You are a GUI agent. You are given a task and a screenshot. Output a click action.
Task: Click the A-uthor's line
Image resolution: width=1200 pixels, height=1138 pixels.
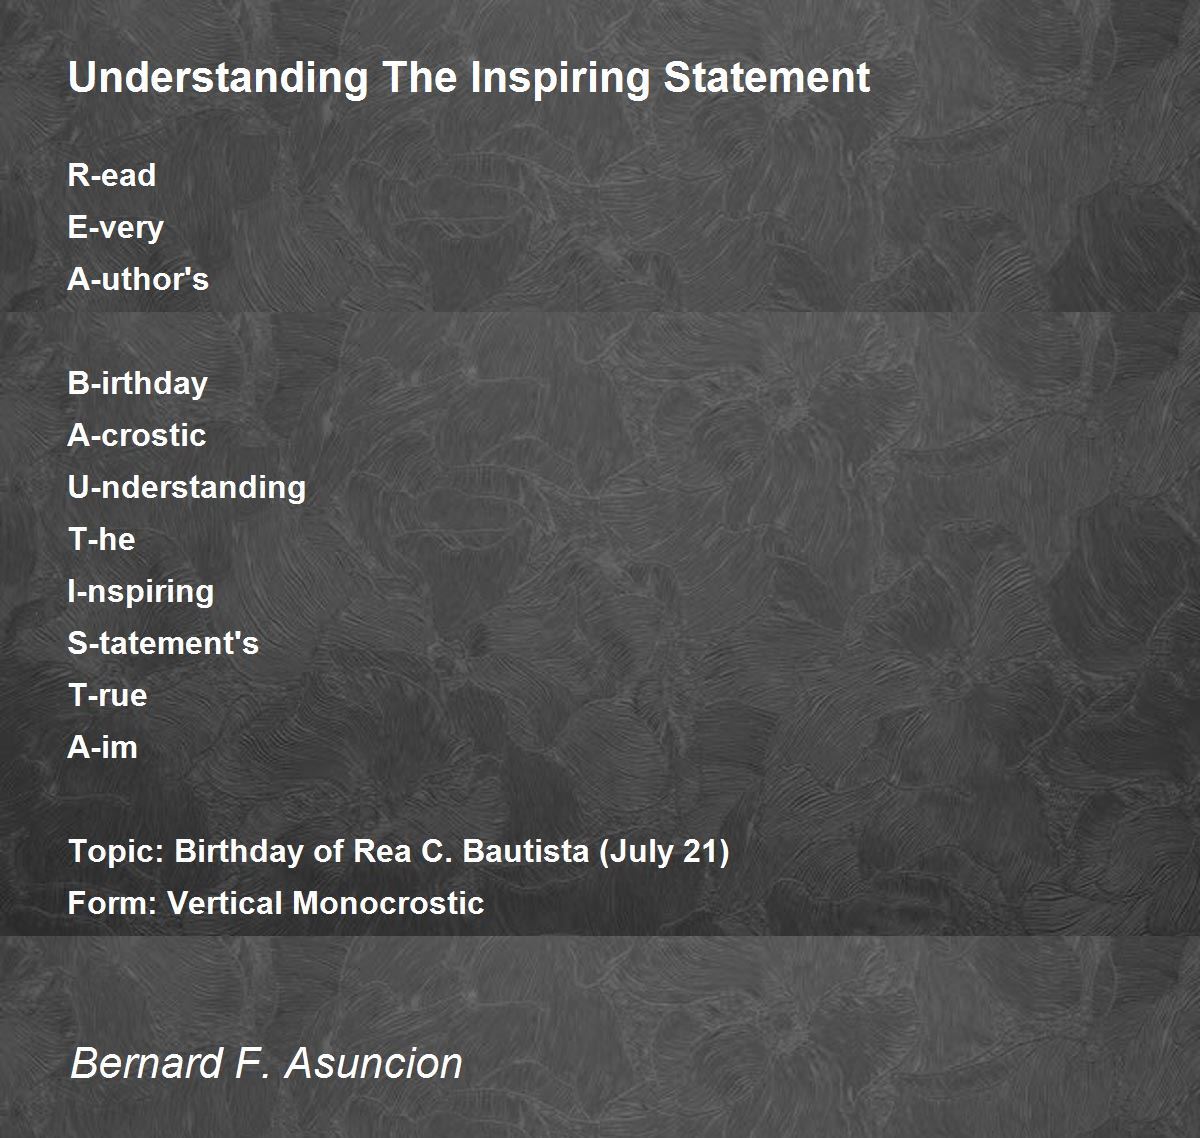139,279
